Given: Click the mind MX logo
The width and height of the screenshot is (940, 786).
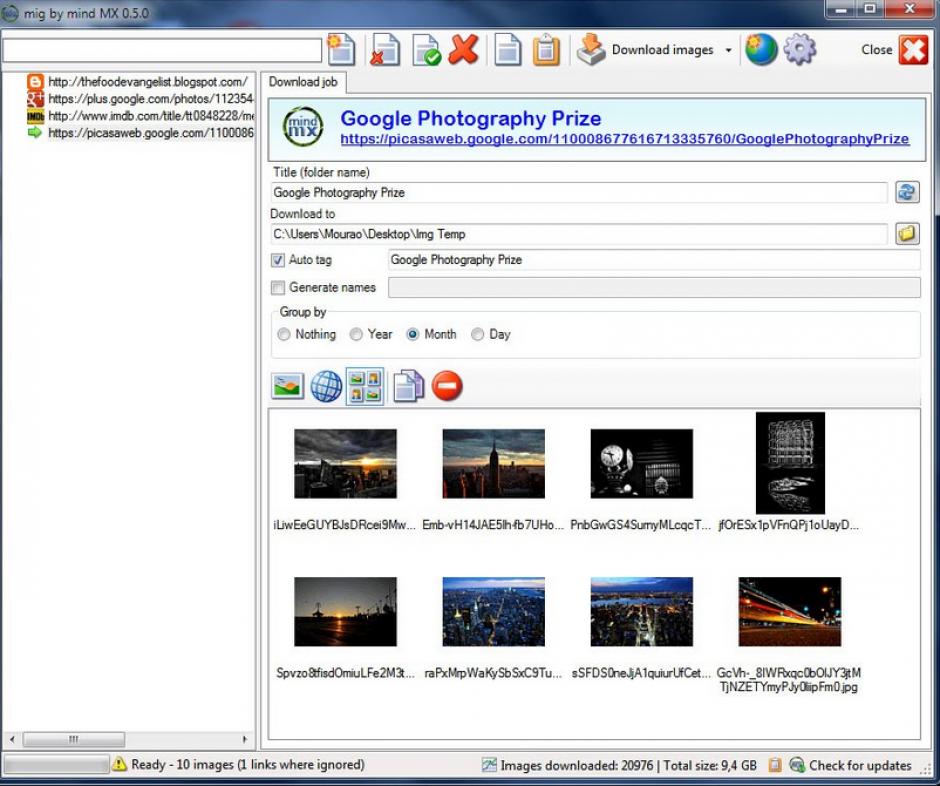Looking at the screenshot, I should pyautogui.click(x=303, y=127).
